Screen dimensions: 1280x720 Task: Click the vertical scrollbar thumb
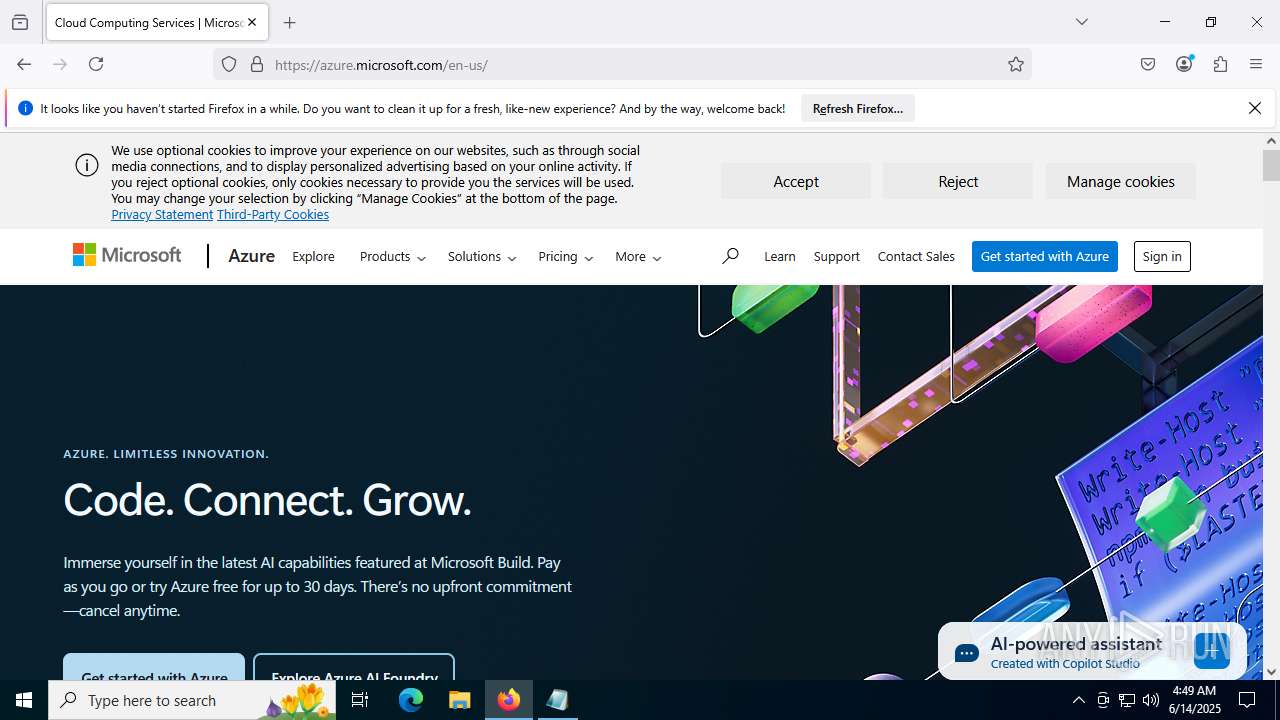click(1271, 166)
